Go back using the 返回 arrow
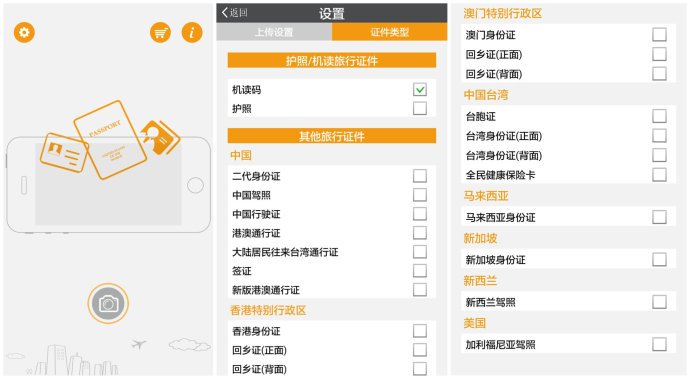This screenshot has height=379, width=690. [235, 12]
